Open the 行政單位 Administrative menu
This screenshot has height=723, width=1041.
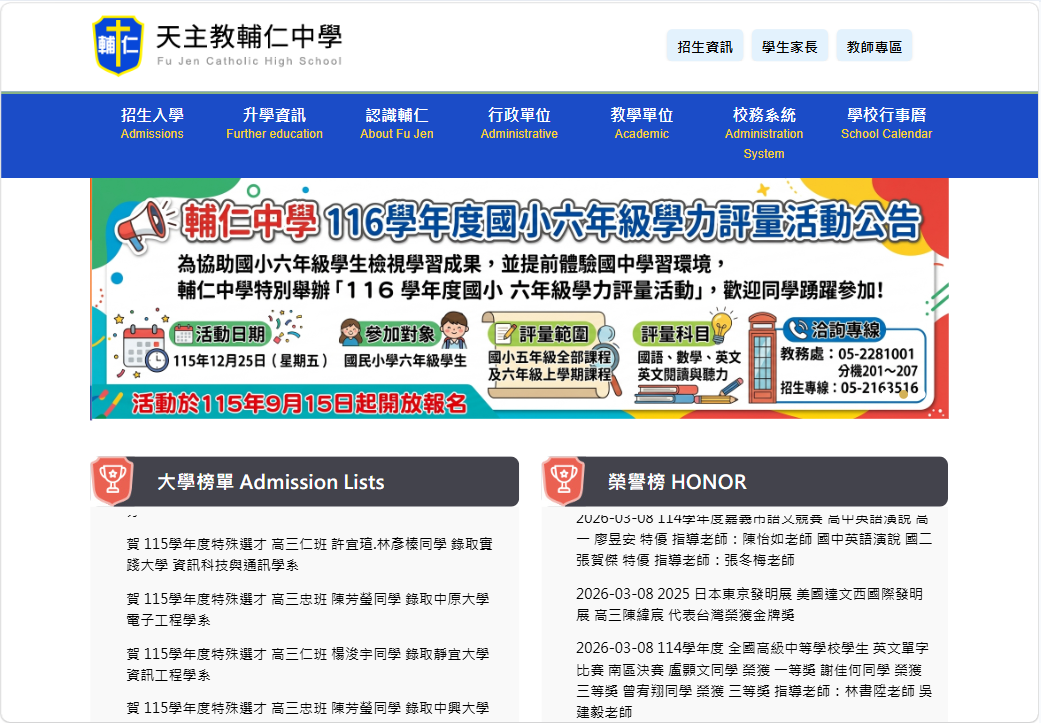pyautogui.click(x=519, y=123)
